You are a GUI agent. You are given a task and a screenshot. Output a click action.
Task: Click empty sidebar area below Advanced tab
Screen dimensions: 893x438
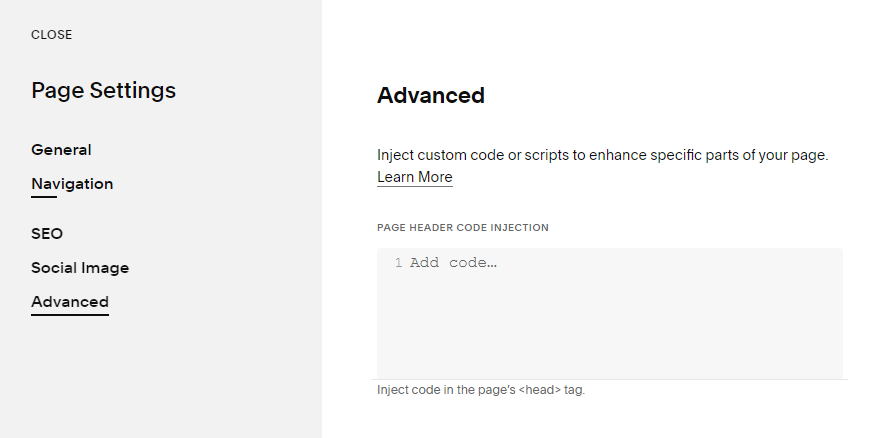point(160,380)
